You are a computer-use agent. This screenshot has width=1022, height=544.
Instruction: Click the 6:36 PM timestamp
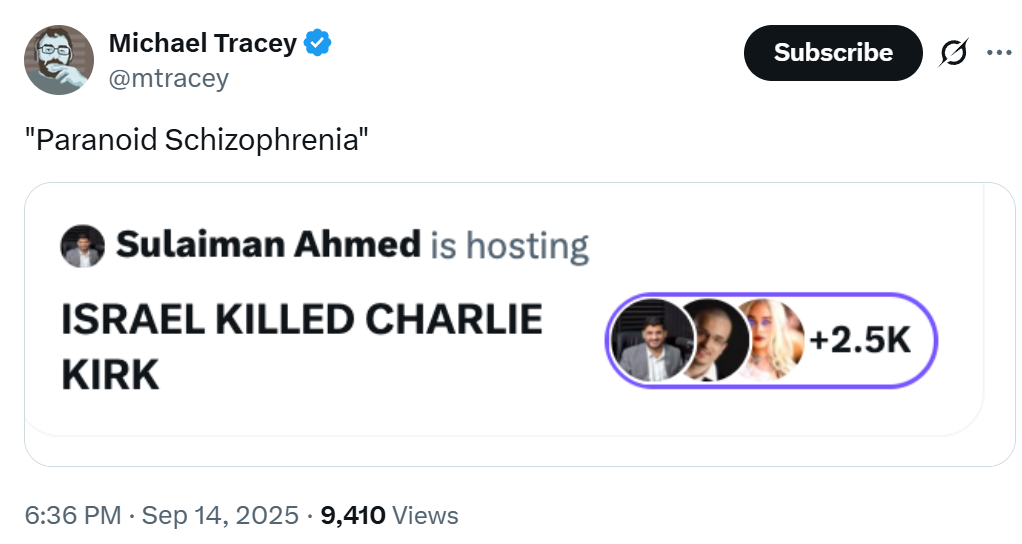click(73, 516)
